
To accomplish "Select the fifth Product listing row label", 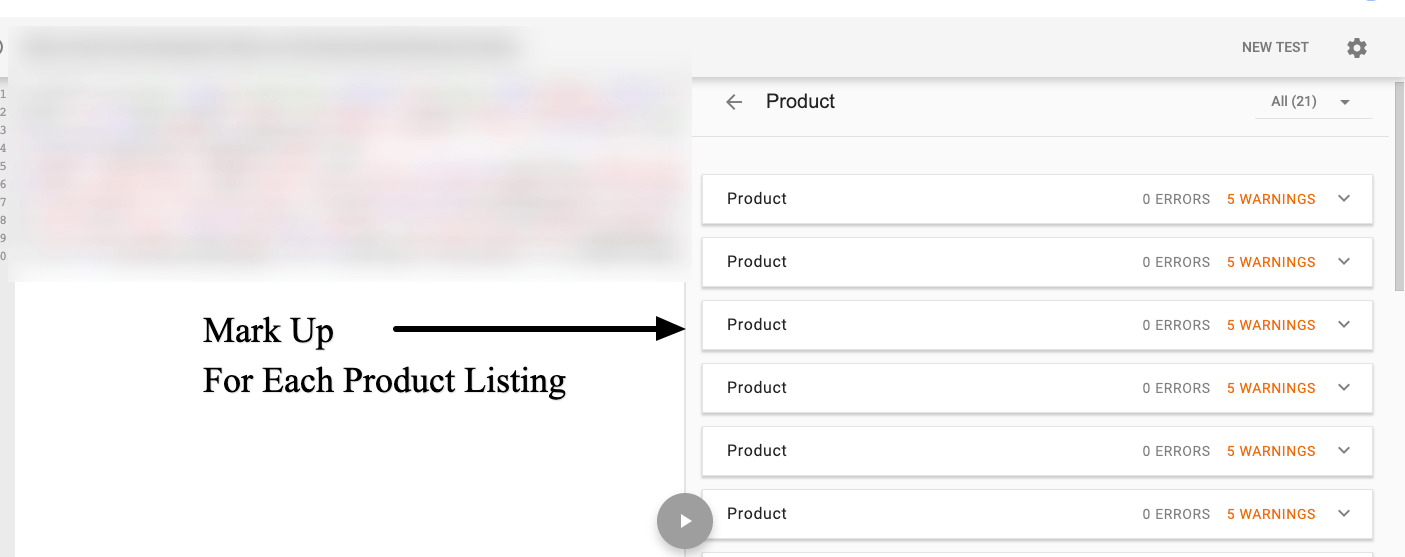I will pyautogui.click(x=757, y=451).
